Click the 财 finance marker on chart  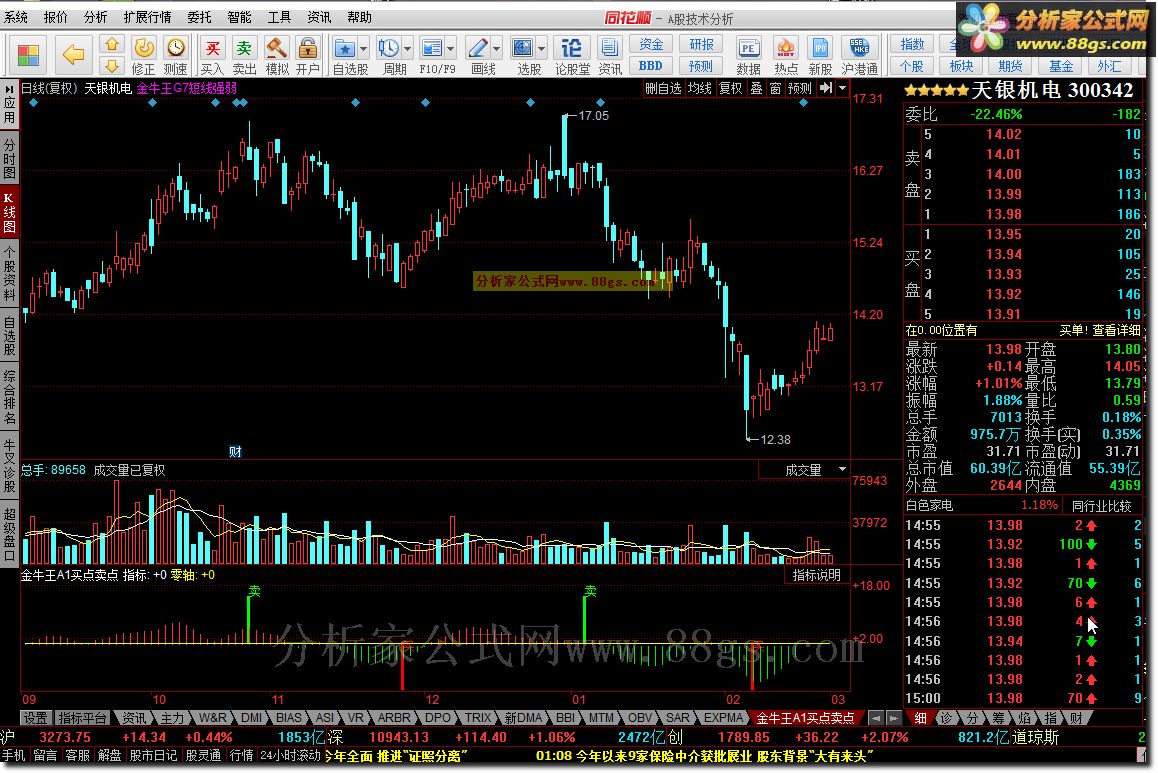pyautogui.click(x=235, y=451)
